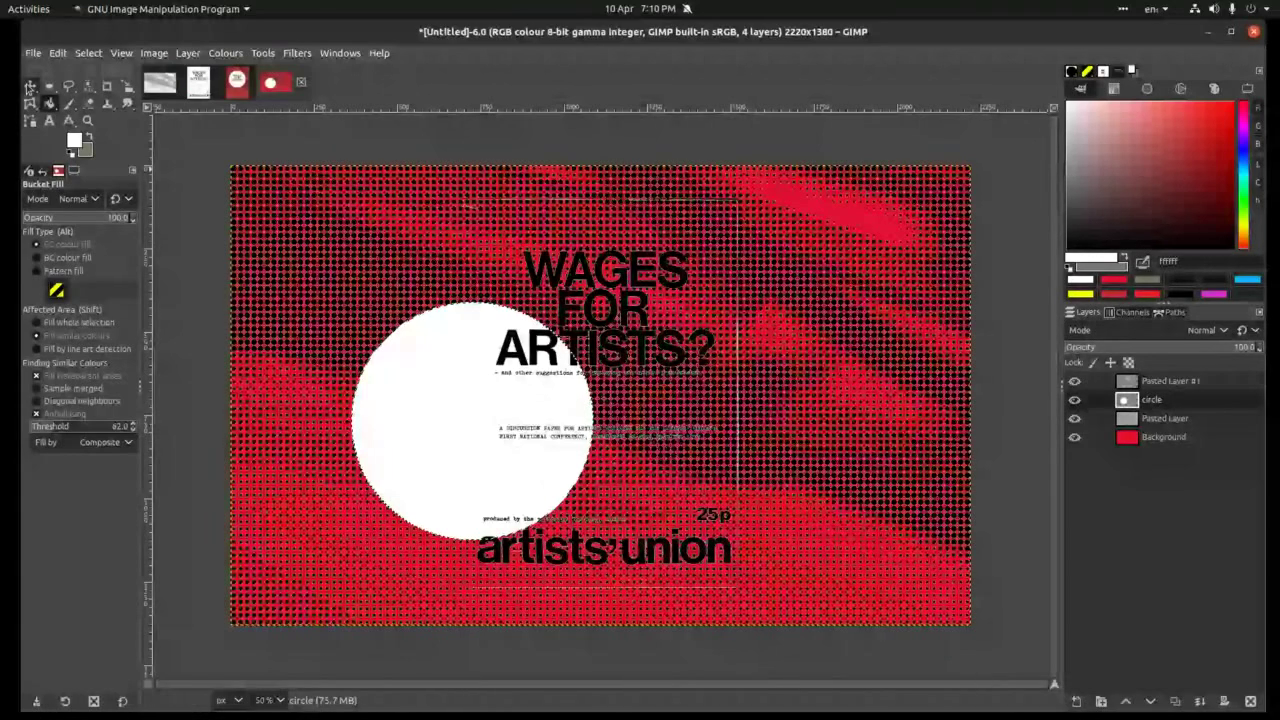Select the Move tool in toolbox
The image size is (1280, 720).
(x=30, y=87)
